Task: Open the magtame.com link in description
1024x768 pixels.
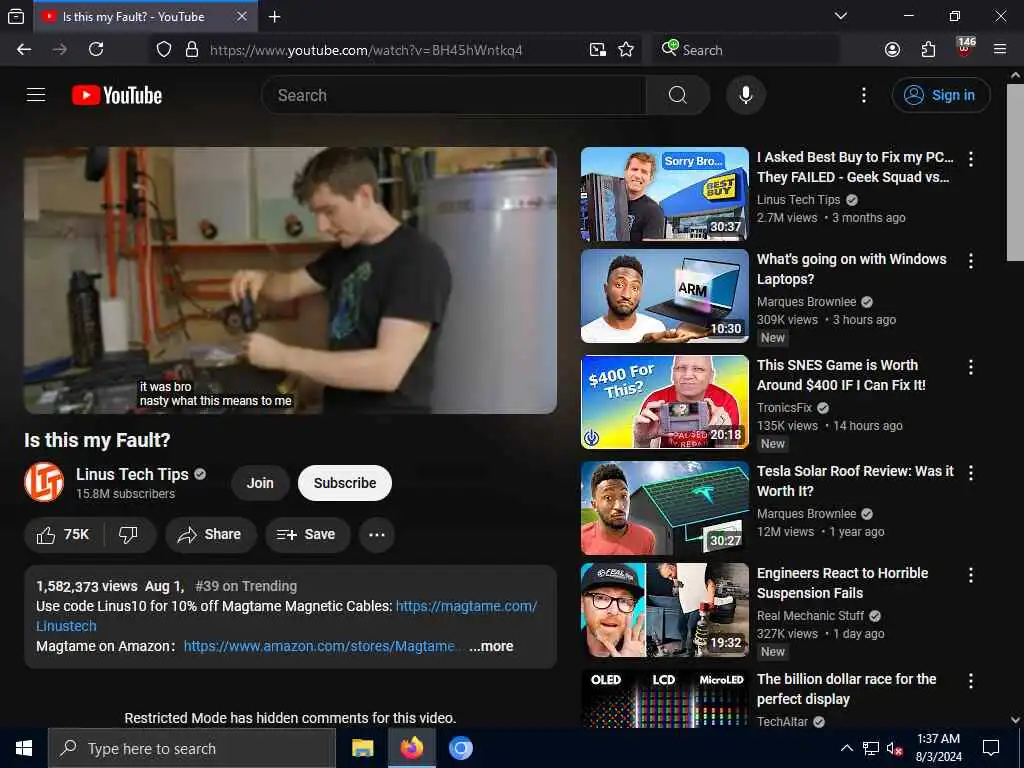Action: pyautogui.click(x=466, y=606)
